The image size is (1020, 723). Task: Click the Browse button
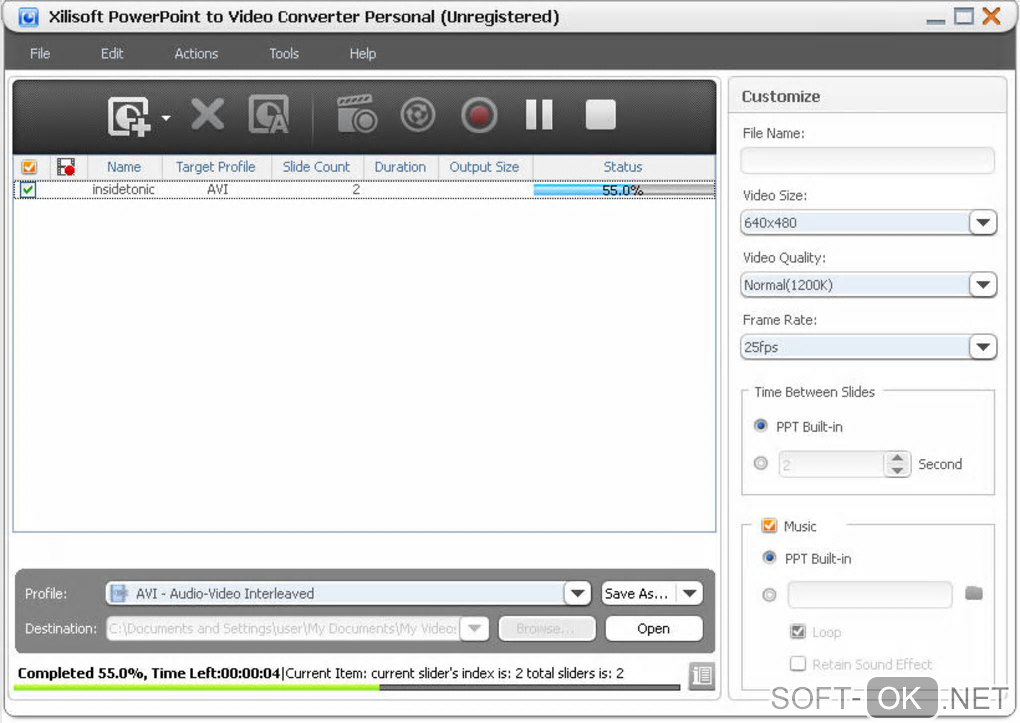[x=546, y=629]
